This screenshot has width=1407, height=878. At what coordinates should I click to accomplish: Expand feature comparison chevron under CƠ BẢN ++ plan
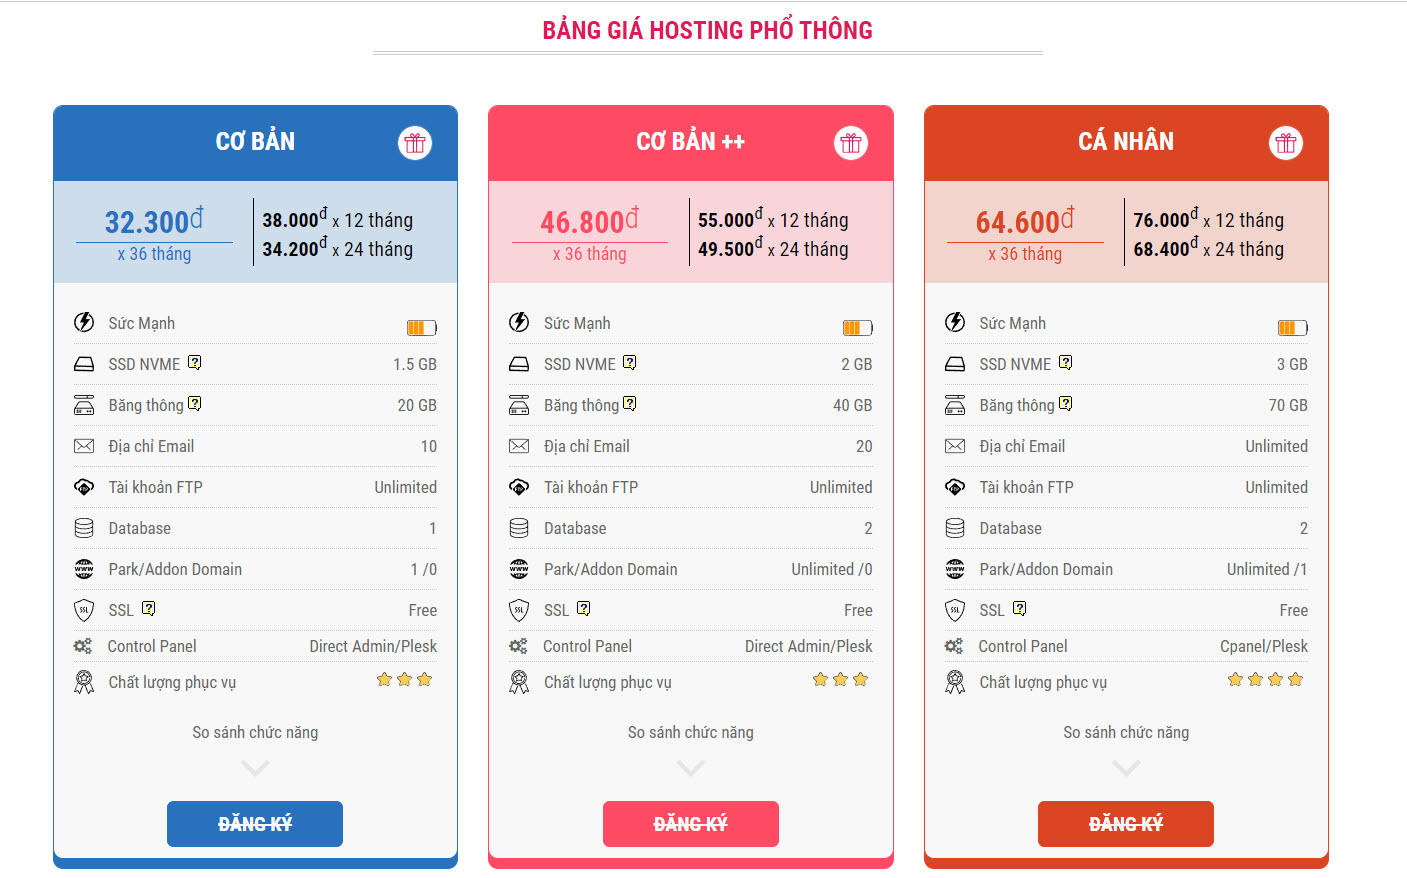(x=690, y=768)
